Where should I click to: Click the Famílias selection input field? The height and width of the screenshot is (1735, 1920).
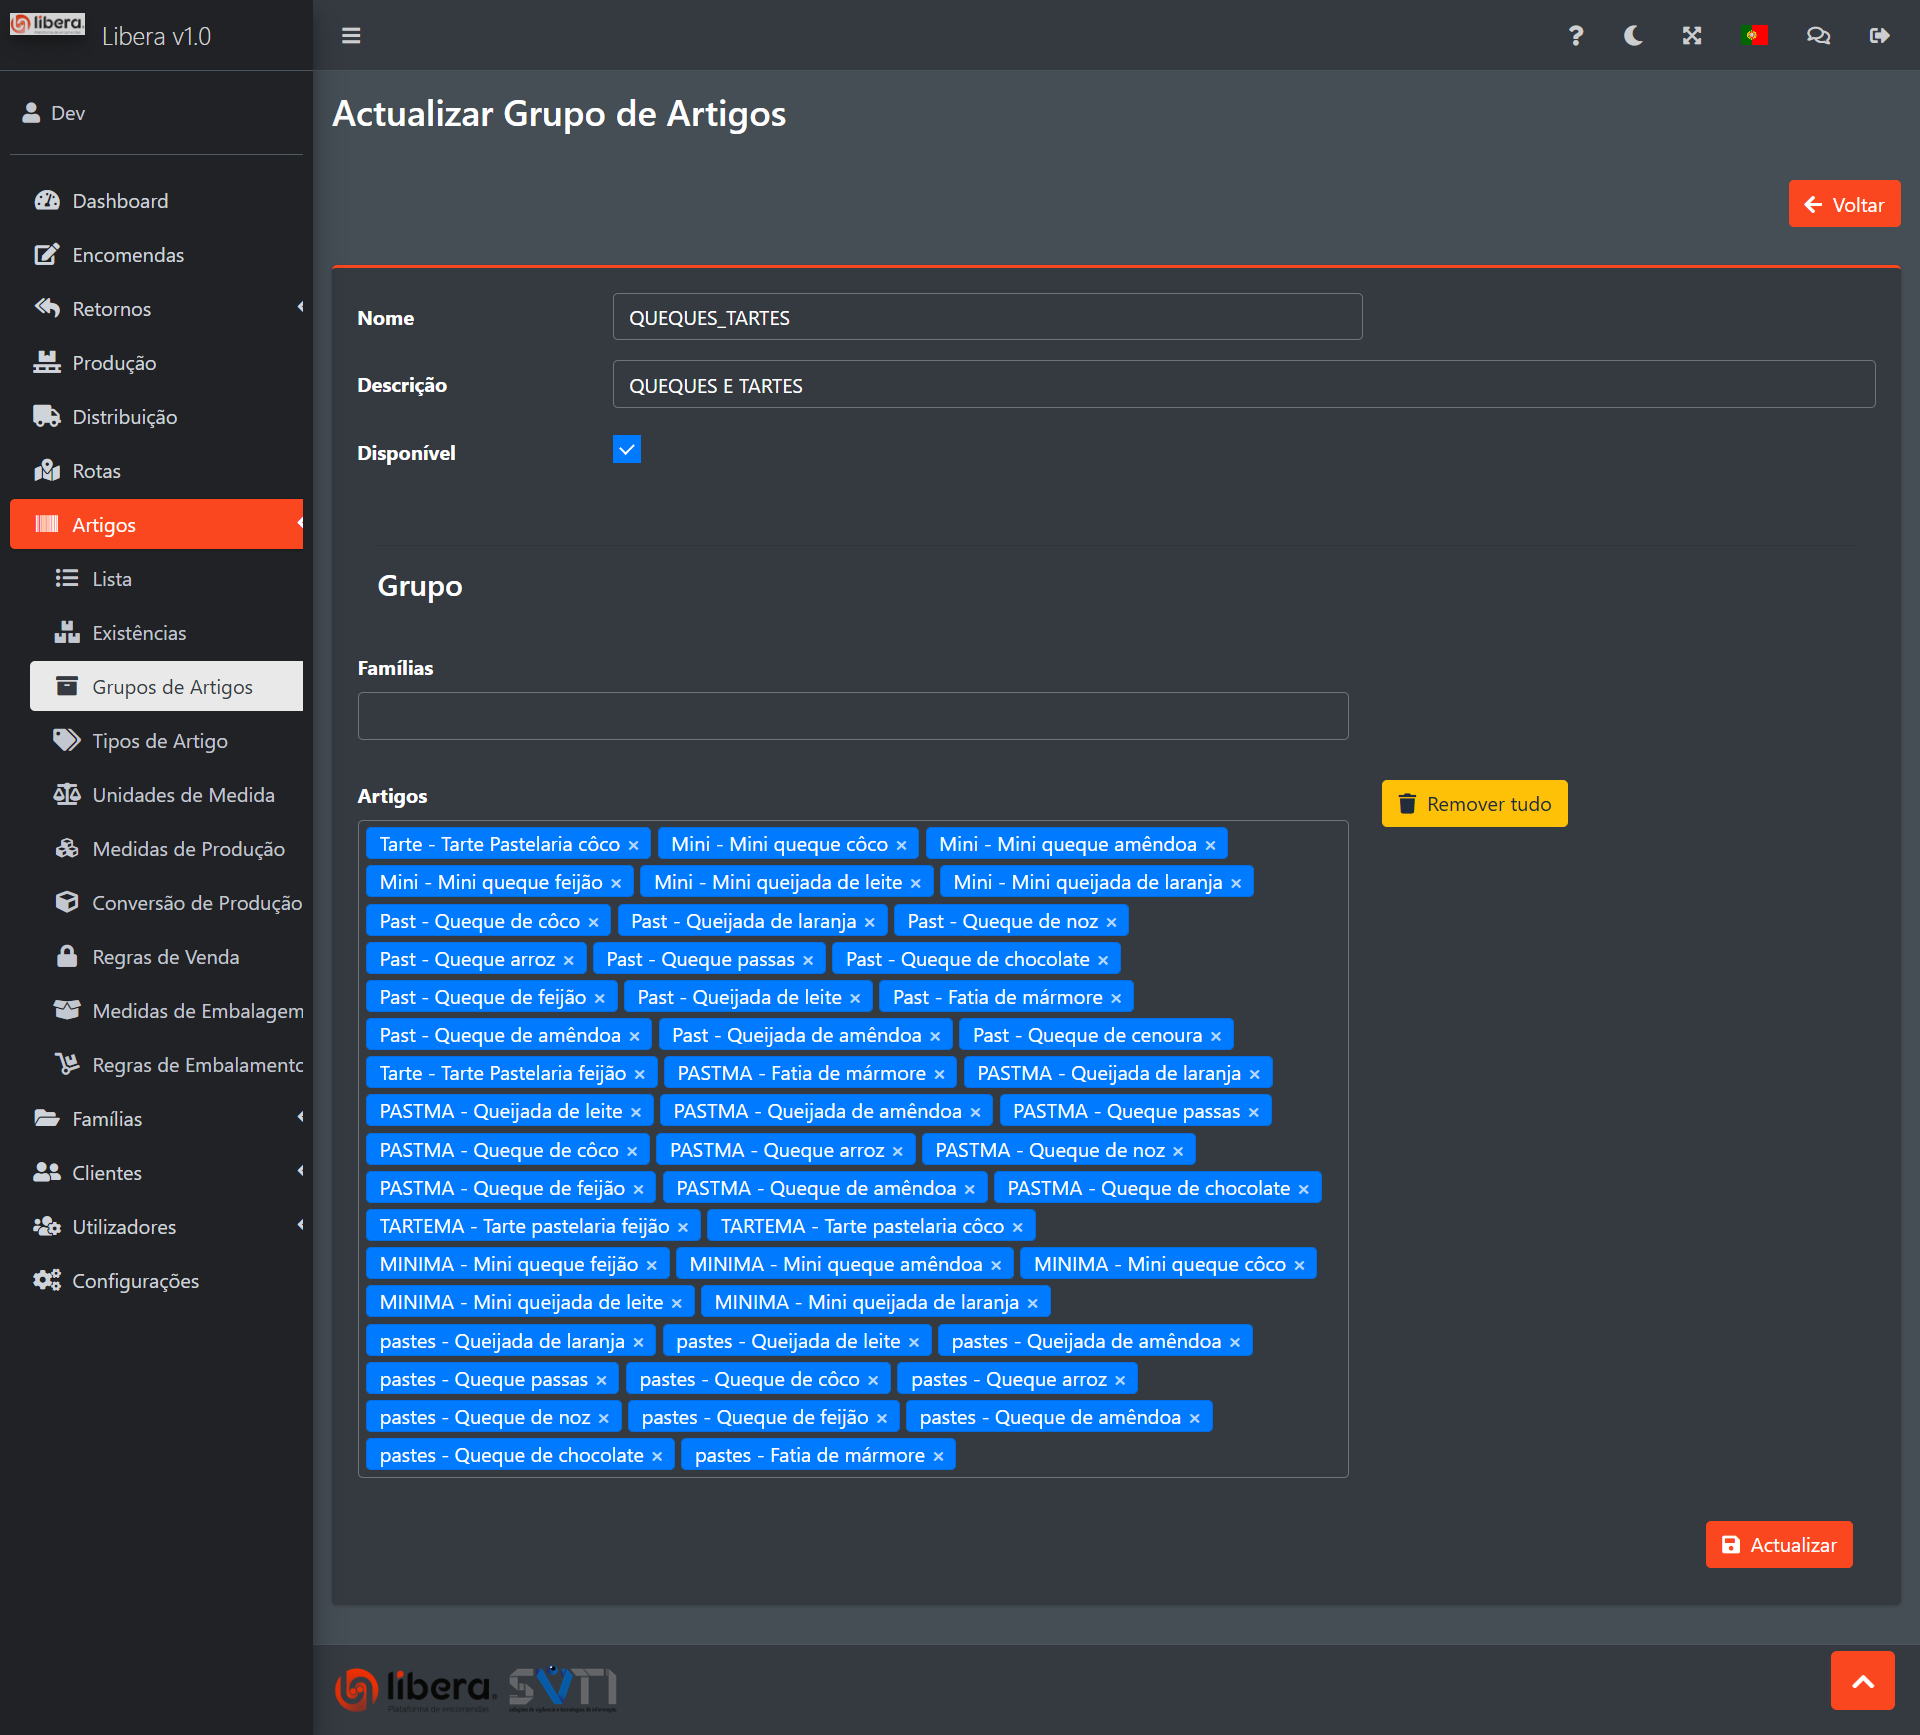[x=852, y=716]
